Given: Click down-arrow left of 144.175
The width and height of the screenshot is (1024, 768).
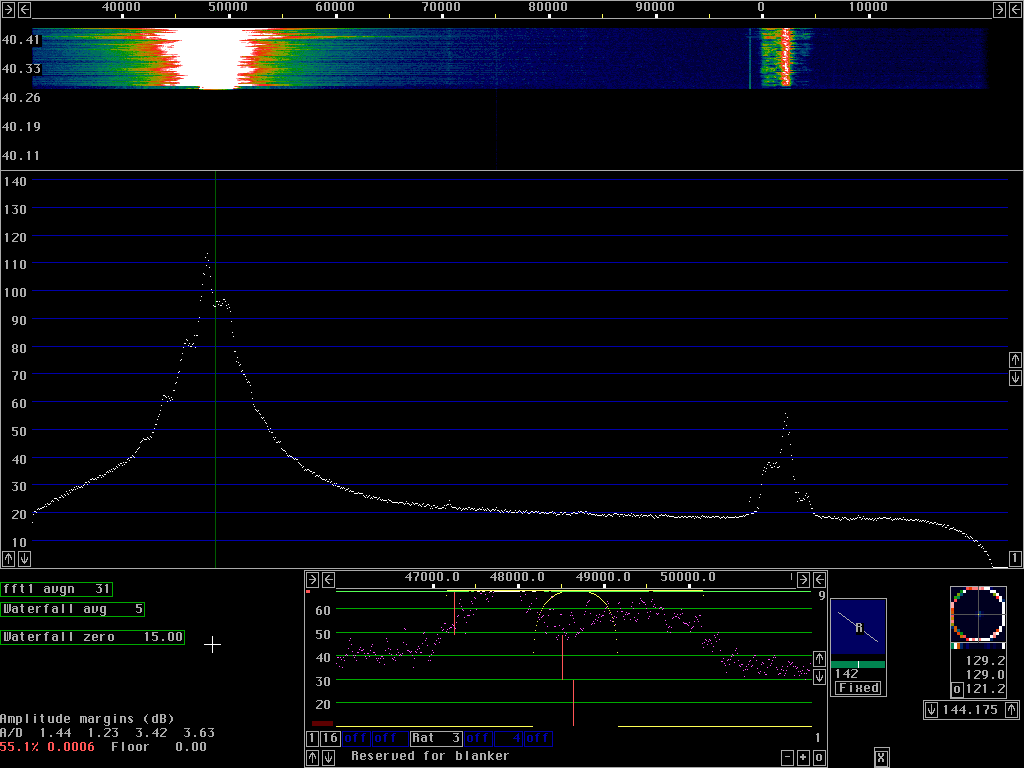Looking at the screenshot, I should coord(931,709).
